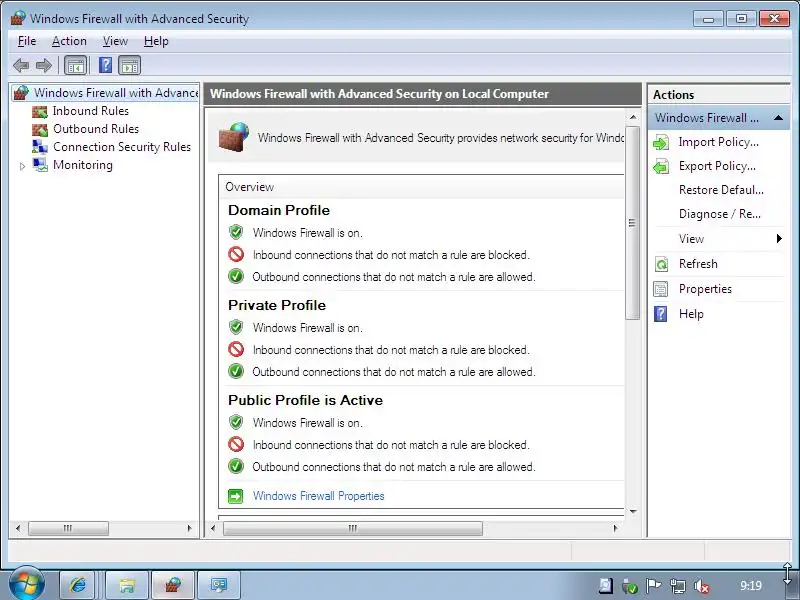Click the Private Profile heading
Screen dimensions: 800x600
click(x=277, y=305)
